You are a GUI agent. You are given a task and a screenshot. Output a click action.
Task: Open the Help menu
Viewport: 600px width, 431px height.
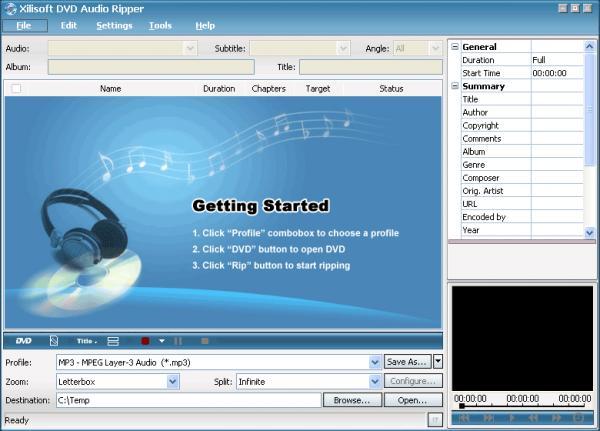205,26
